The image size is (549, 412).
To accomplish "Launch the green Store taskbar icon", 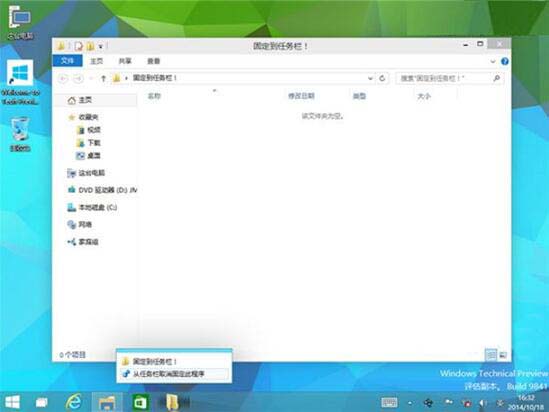I will (x=140, y=403).
